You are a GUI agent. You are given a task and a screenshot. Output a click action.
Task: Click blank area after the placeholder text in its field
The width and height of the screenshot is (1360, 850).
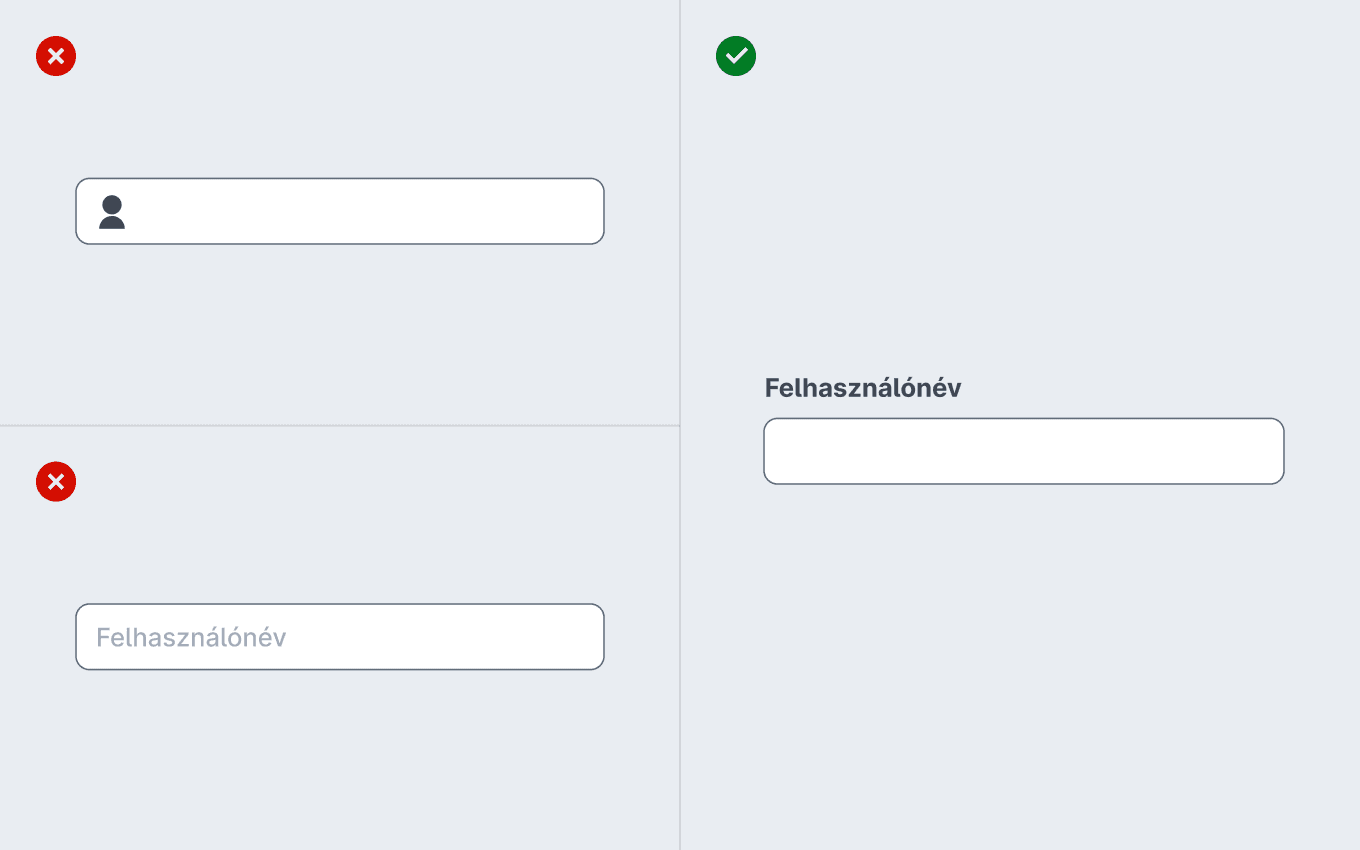pyautogui.click(x=445, y=637)
